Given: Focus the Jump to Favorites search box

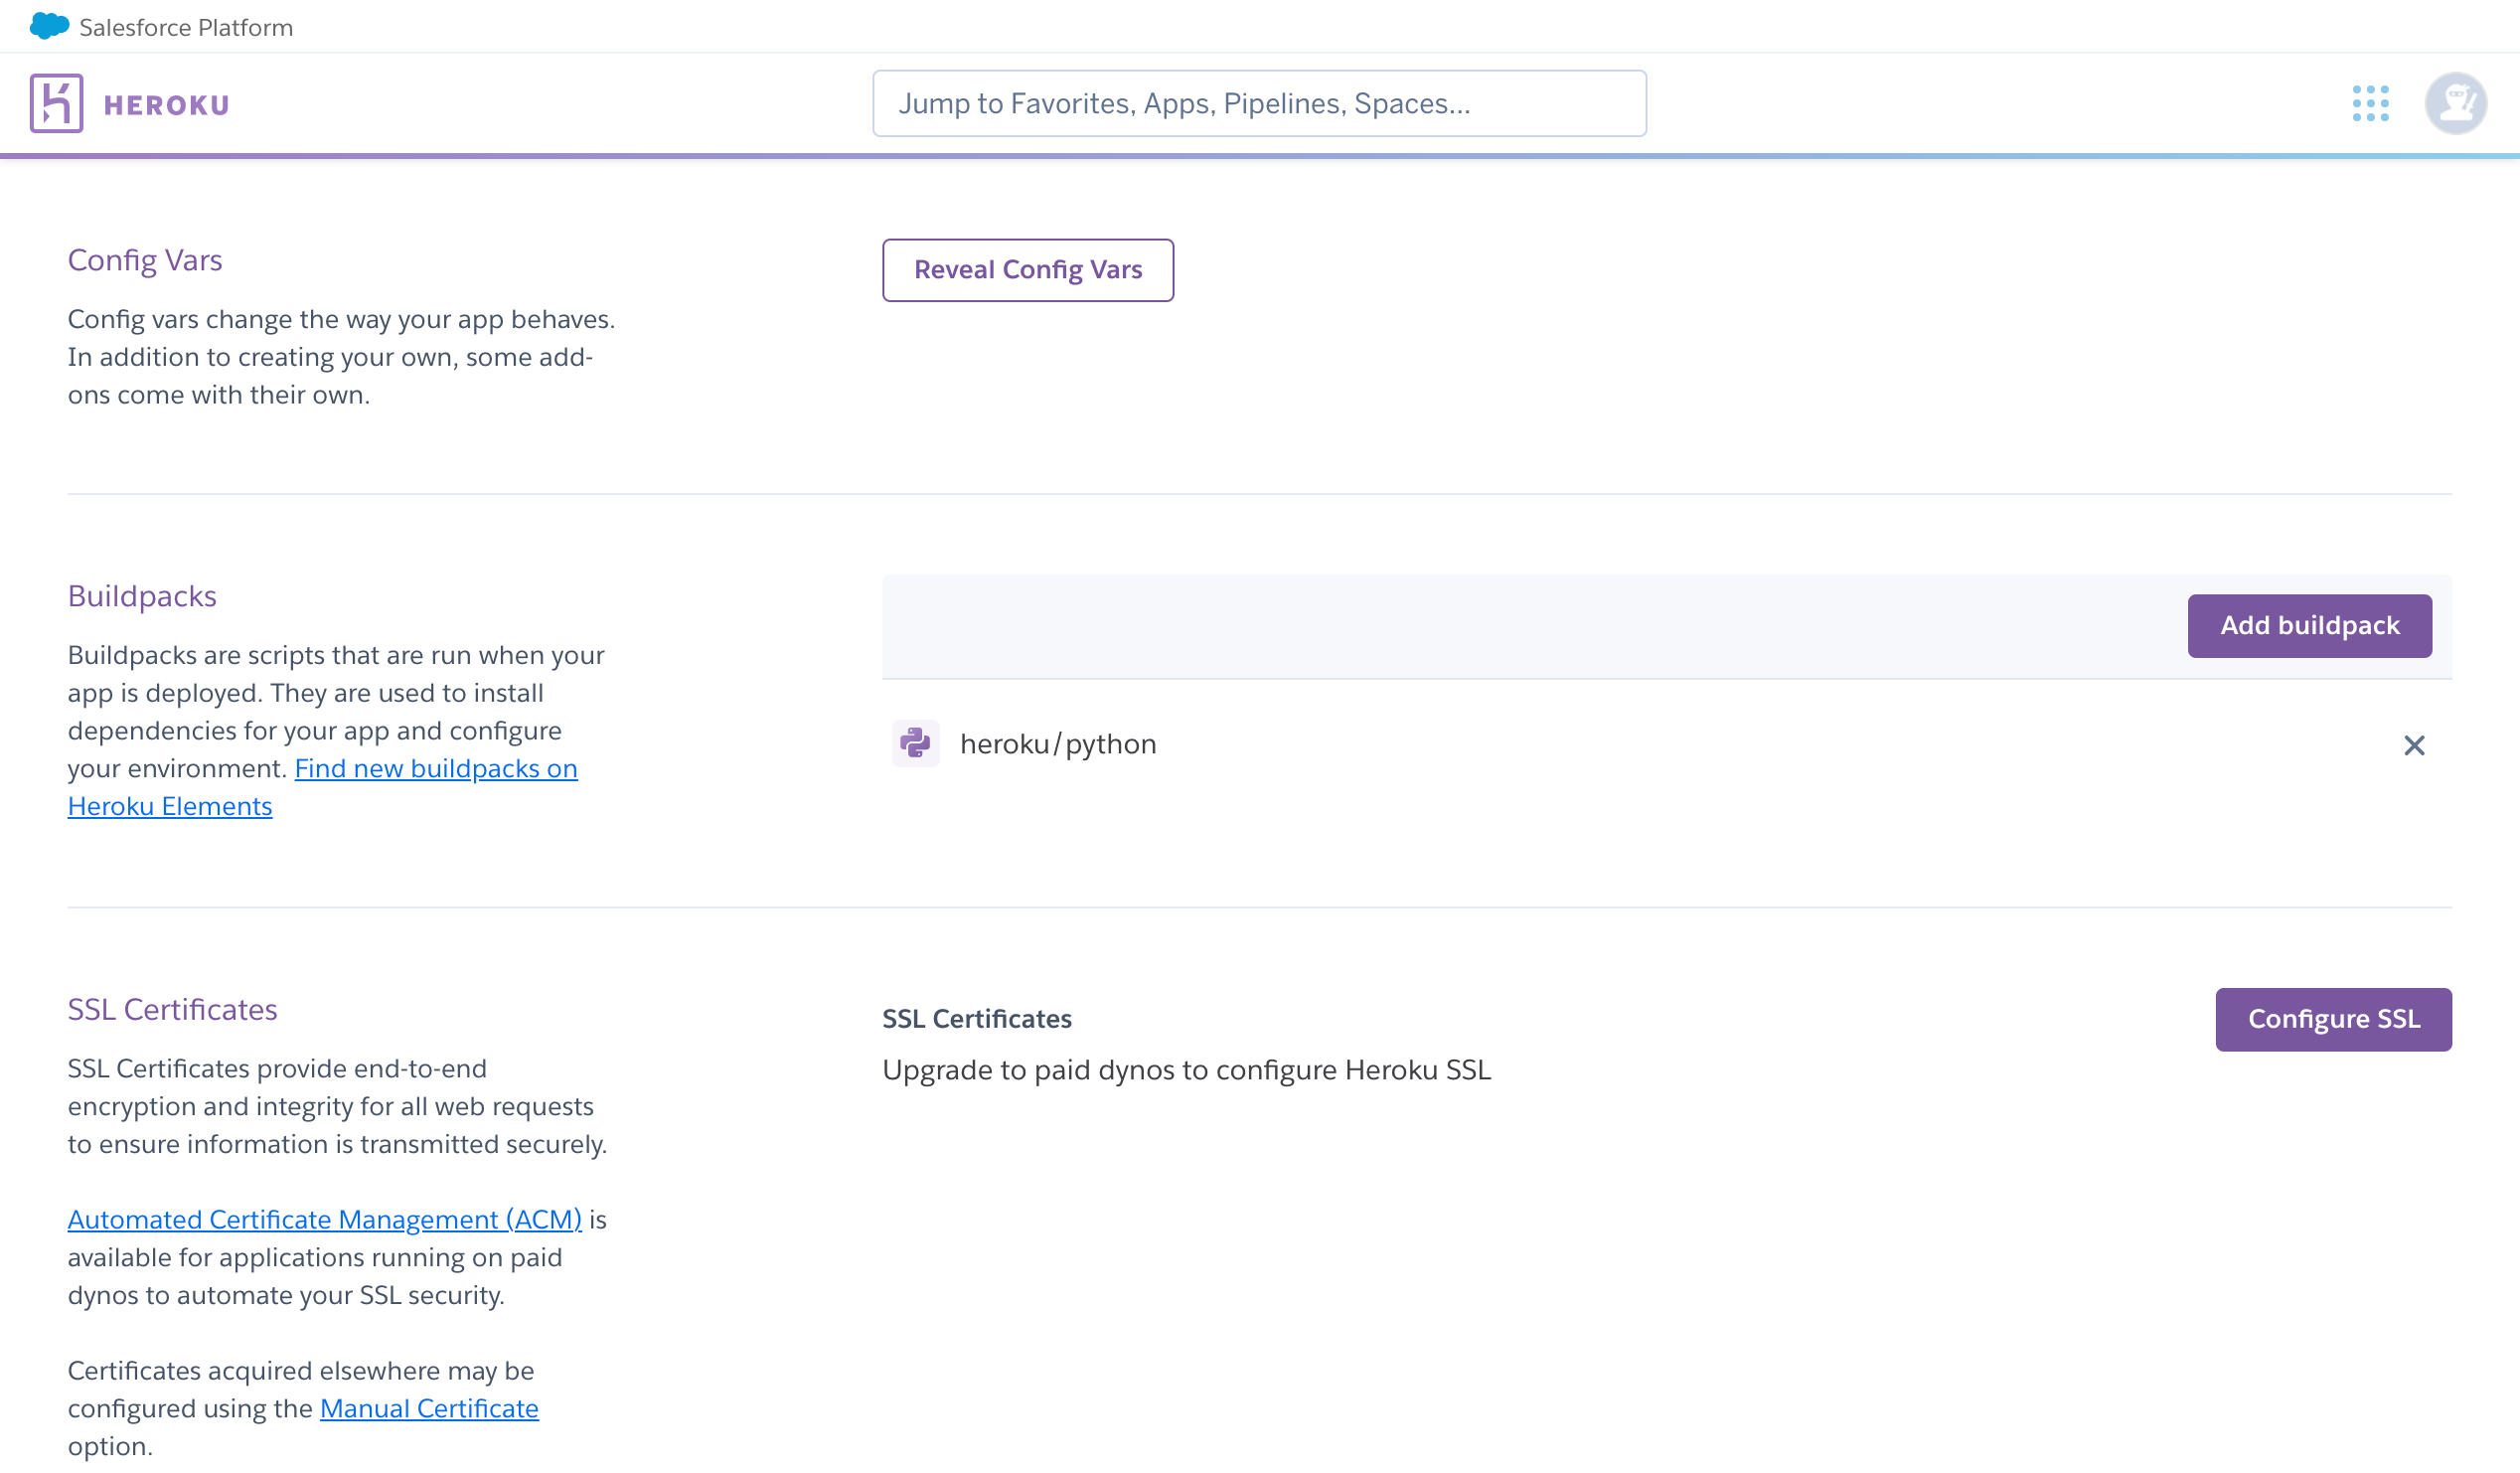Looking at the screenshot, I should click(1259, 103).
